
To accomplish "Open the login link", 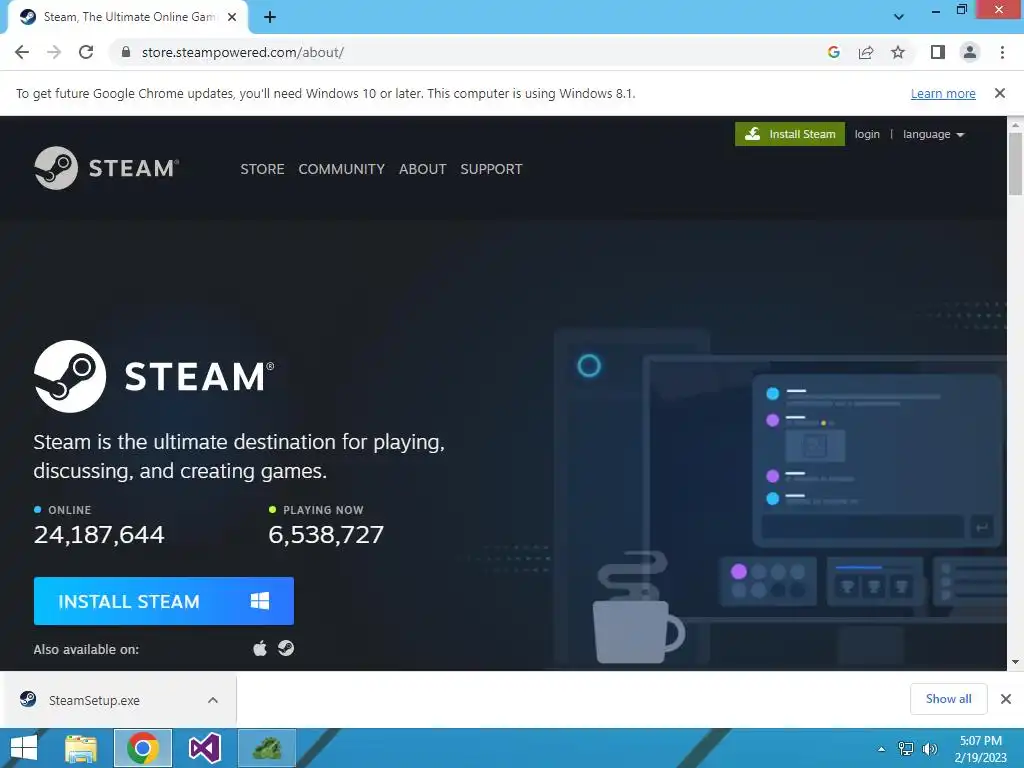I will point(867,134).
